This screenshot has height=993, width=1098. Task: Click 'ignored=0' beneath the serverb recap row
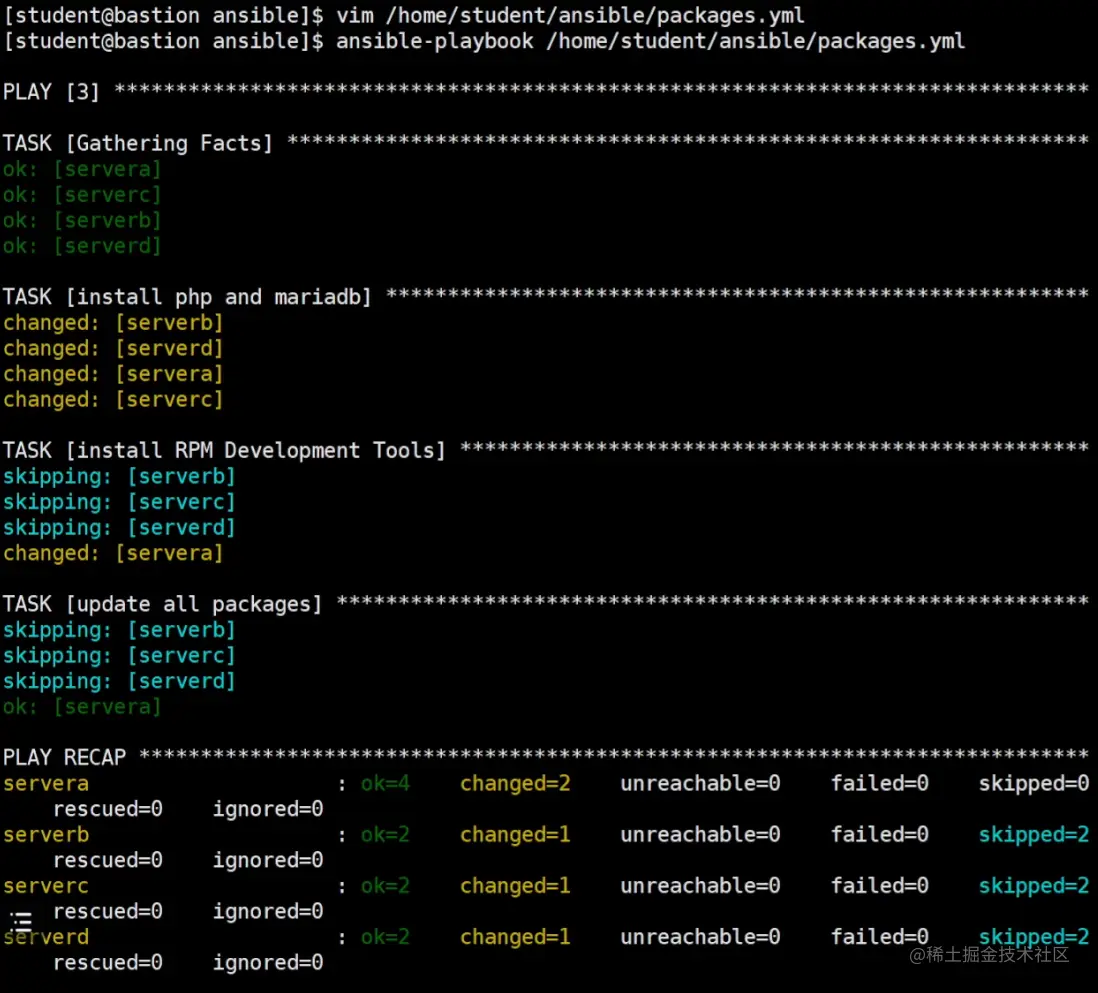point(268,861)
